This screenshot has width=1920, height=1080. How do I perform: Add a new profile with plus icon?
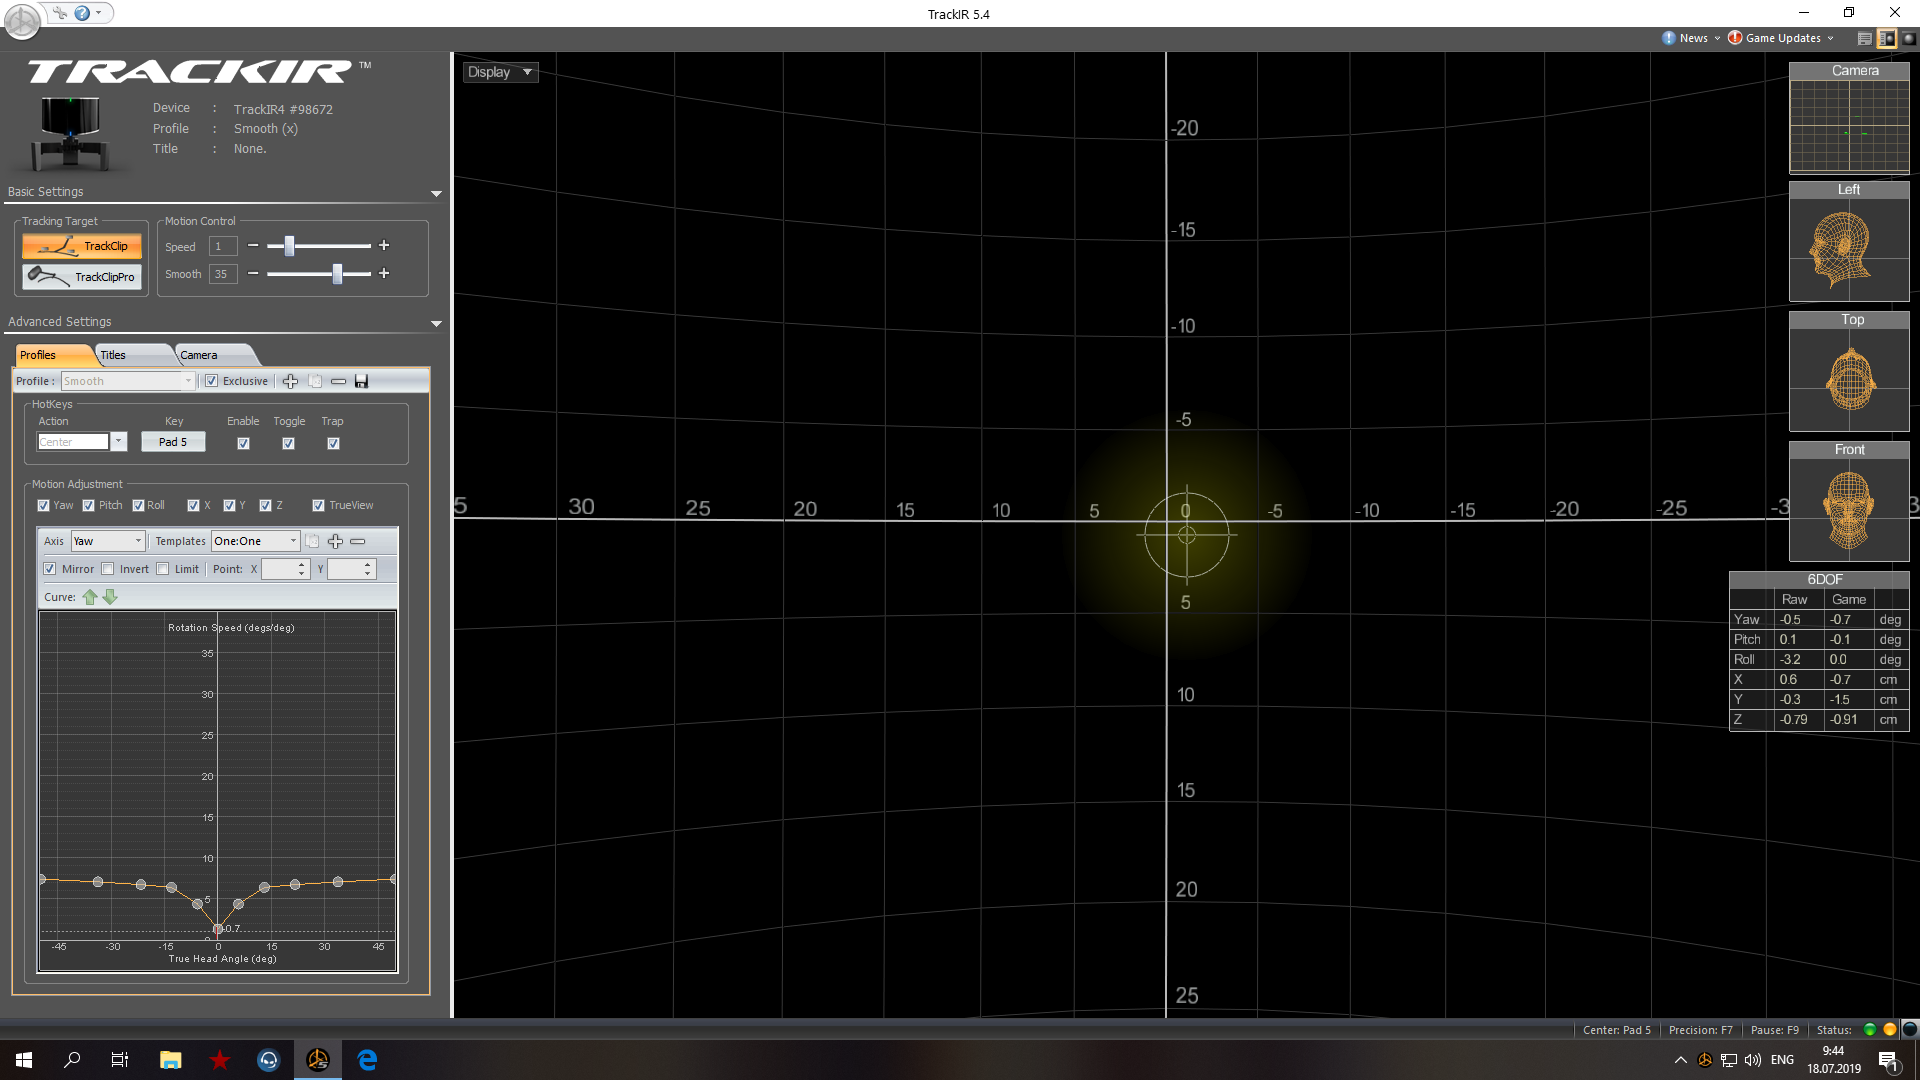(x=290, y=381)
